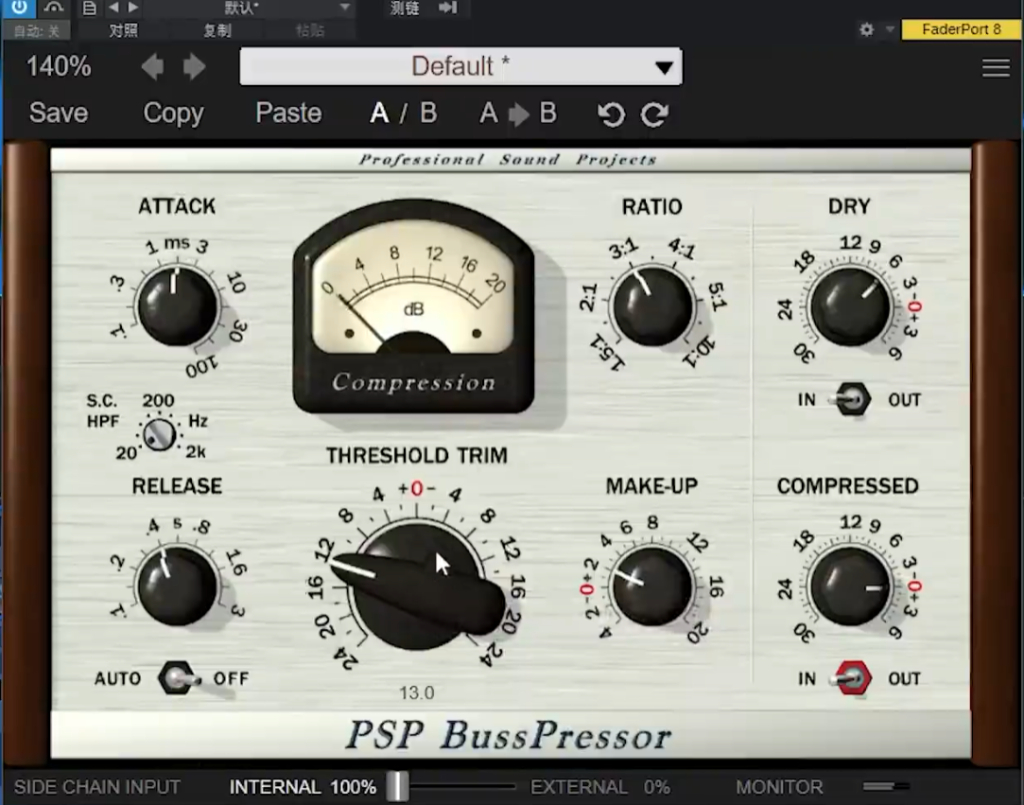Click the 粘贴 paste button in host bar
Image resolution: width=1024 pixels, height=805 pixels.
[310, 31]
